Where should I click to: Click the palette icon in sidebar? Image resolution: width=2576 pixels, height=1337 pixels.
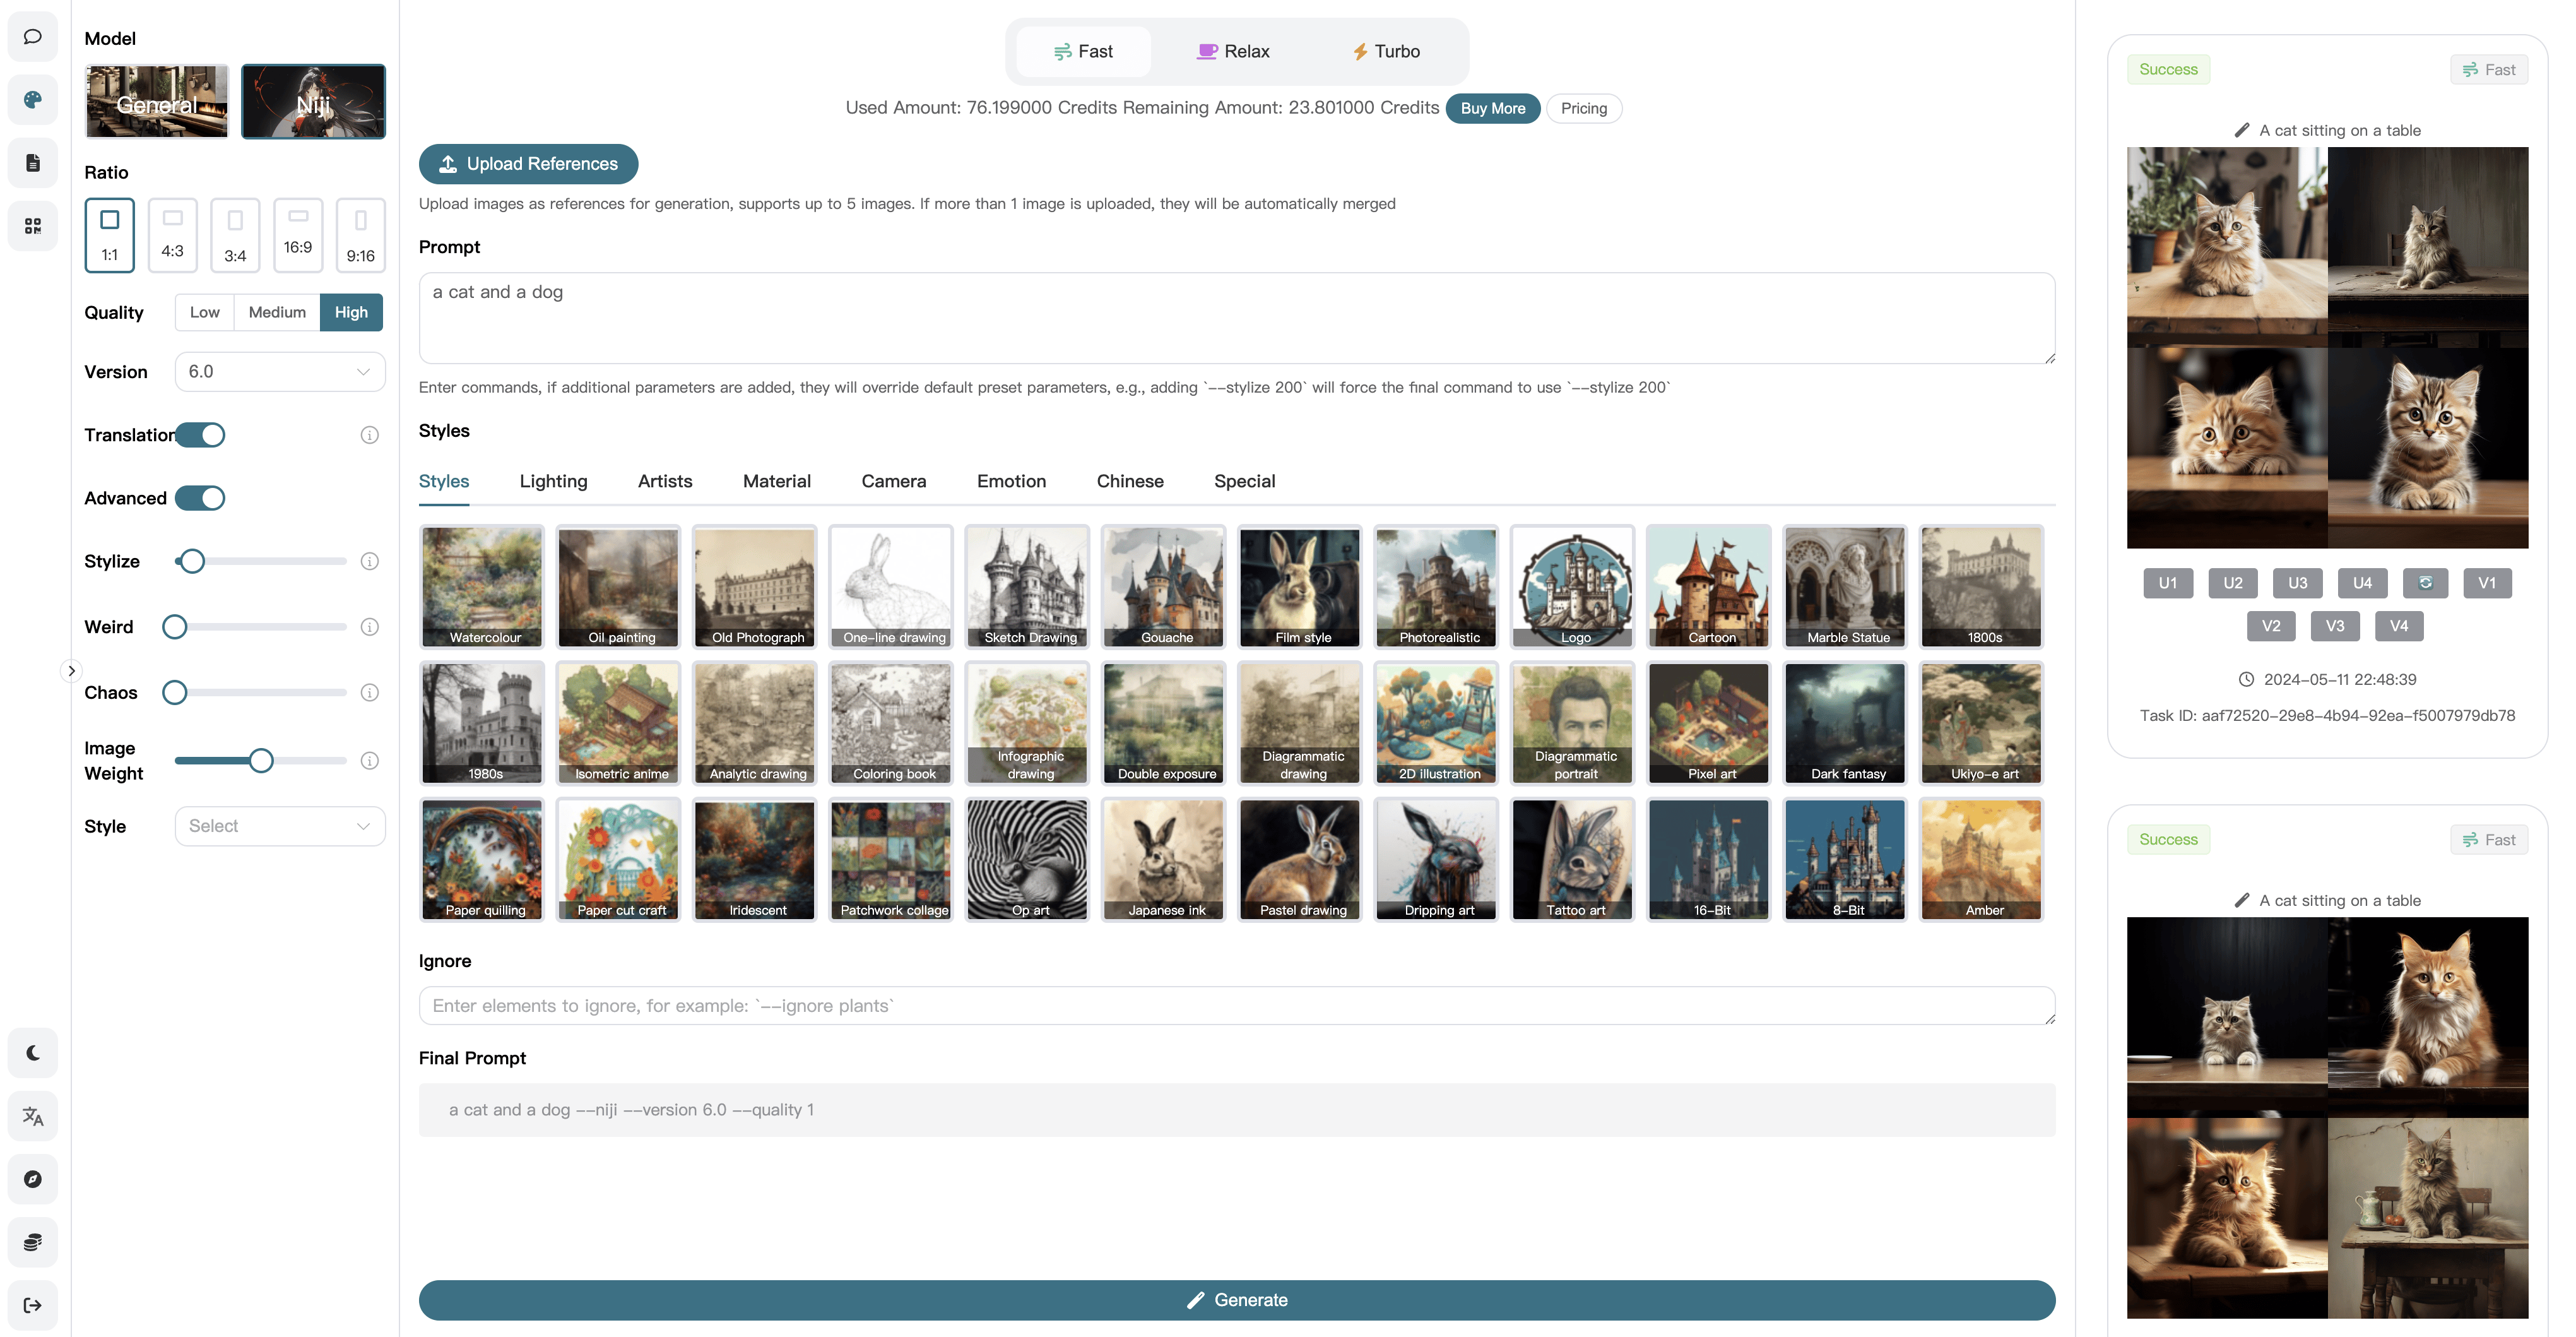pyautogui.click(x=33, y=100)
